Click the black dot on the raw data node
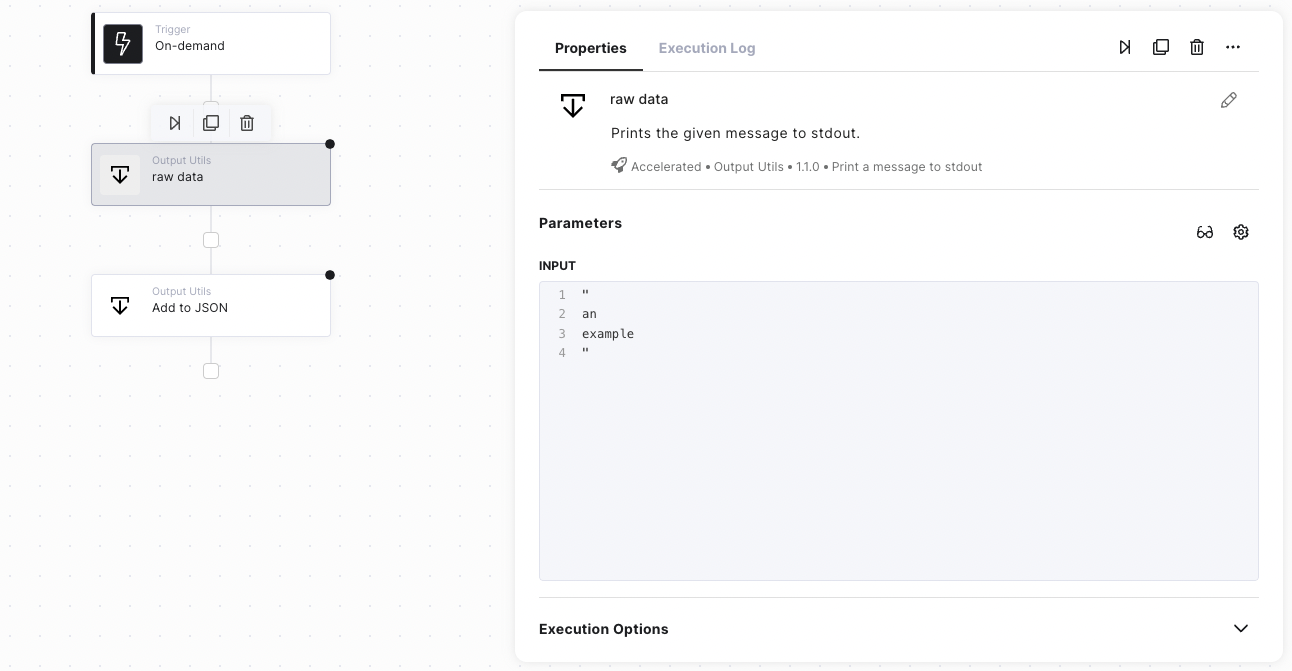 pos(330,144)
